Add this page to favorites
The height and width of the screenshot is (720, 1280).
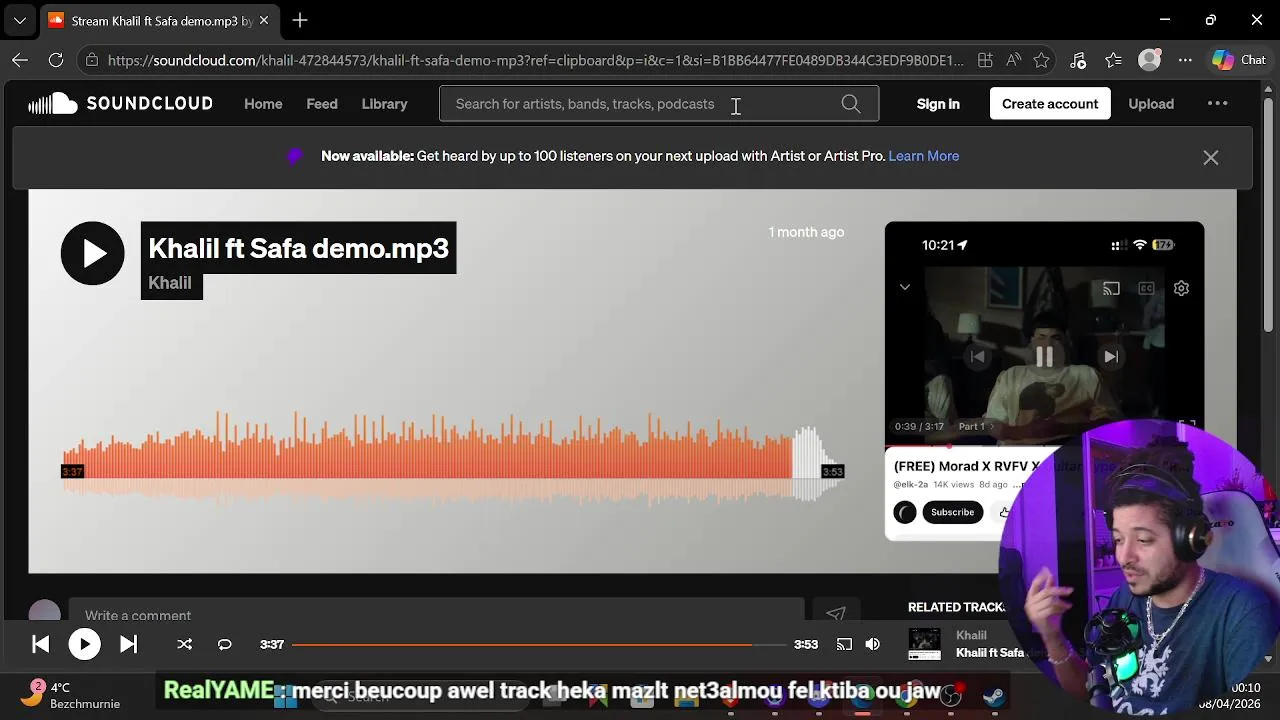pyautogui.click(x=1042, y=60)
